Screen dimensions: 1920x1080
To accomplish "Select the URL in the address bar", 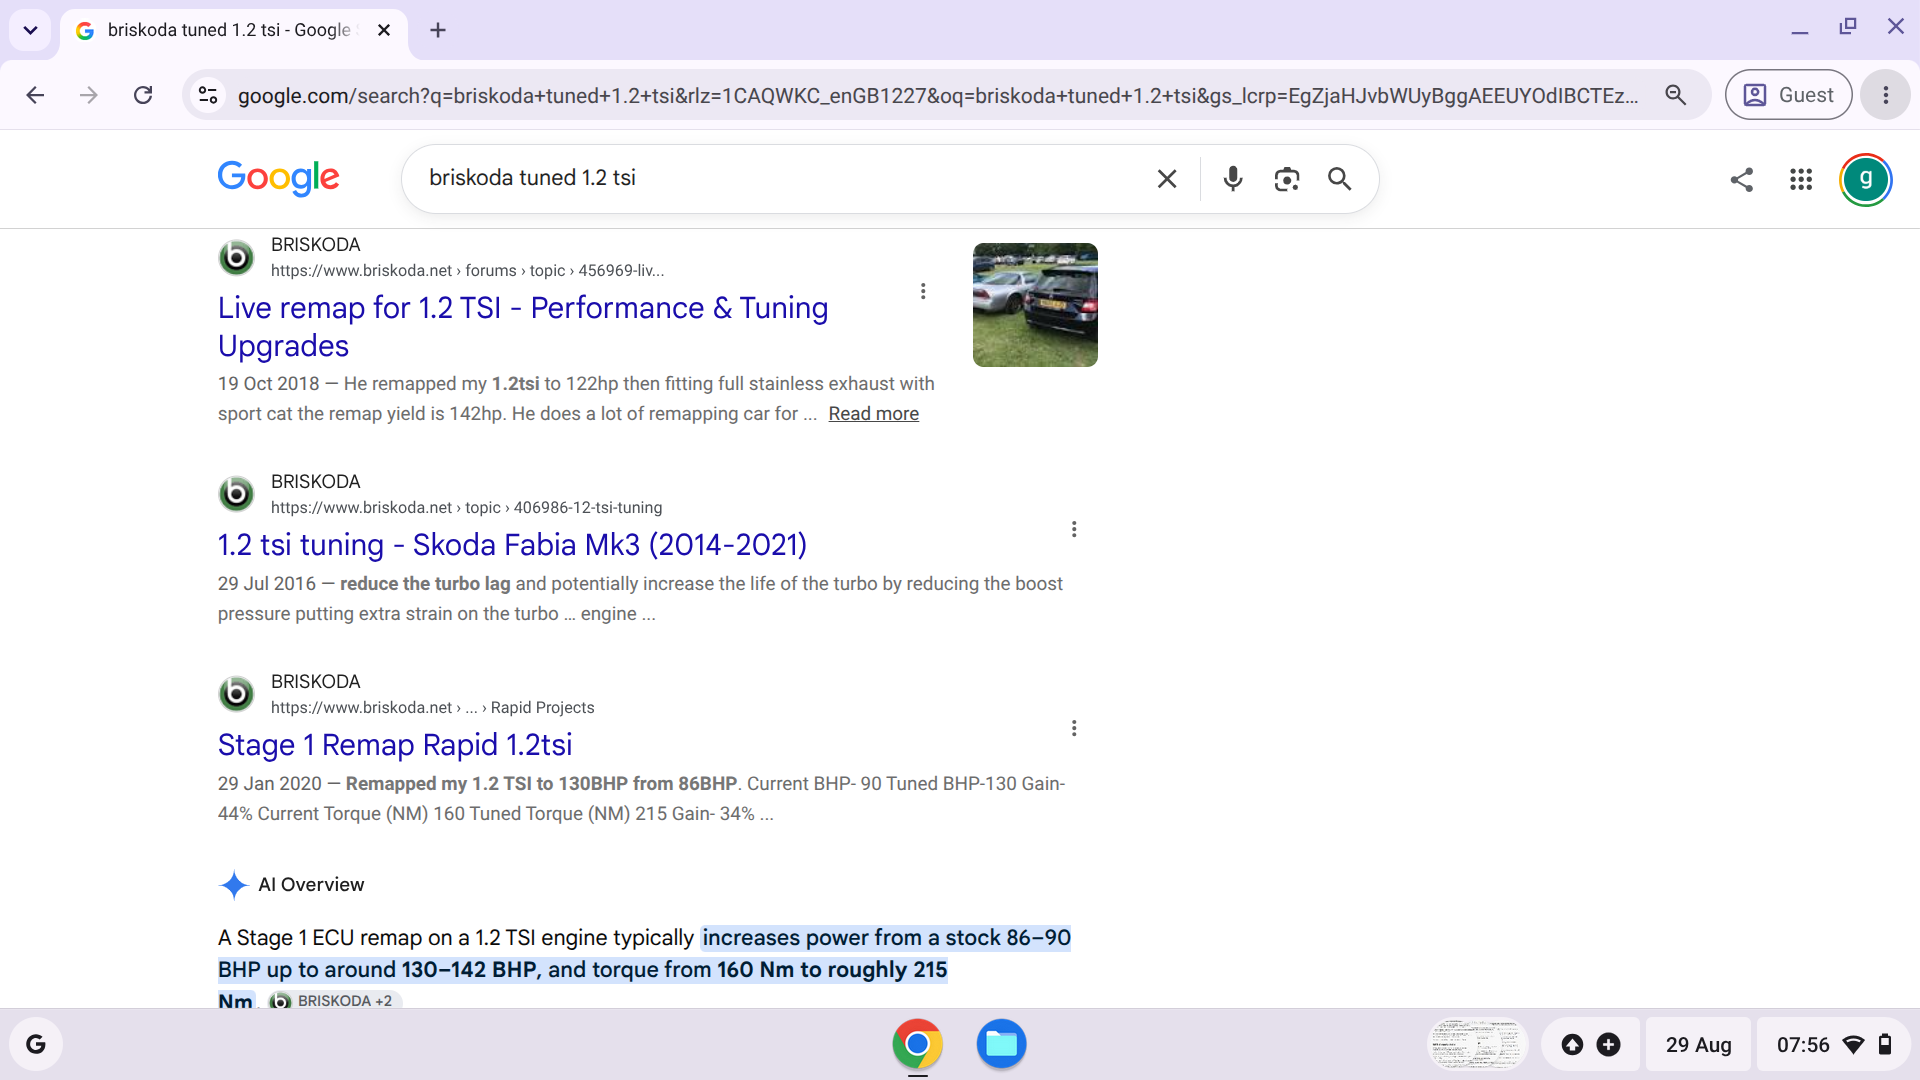I will point(938,95).
